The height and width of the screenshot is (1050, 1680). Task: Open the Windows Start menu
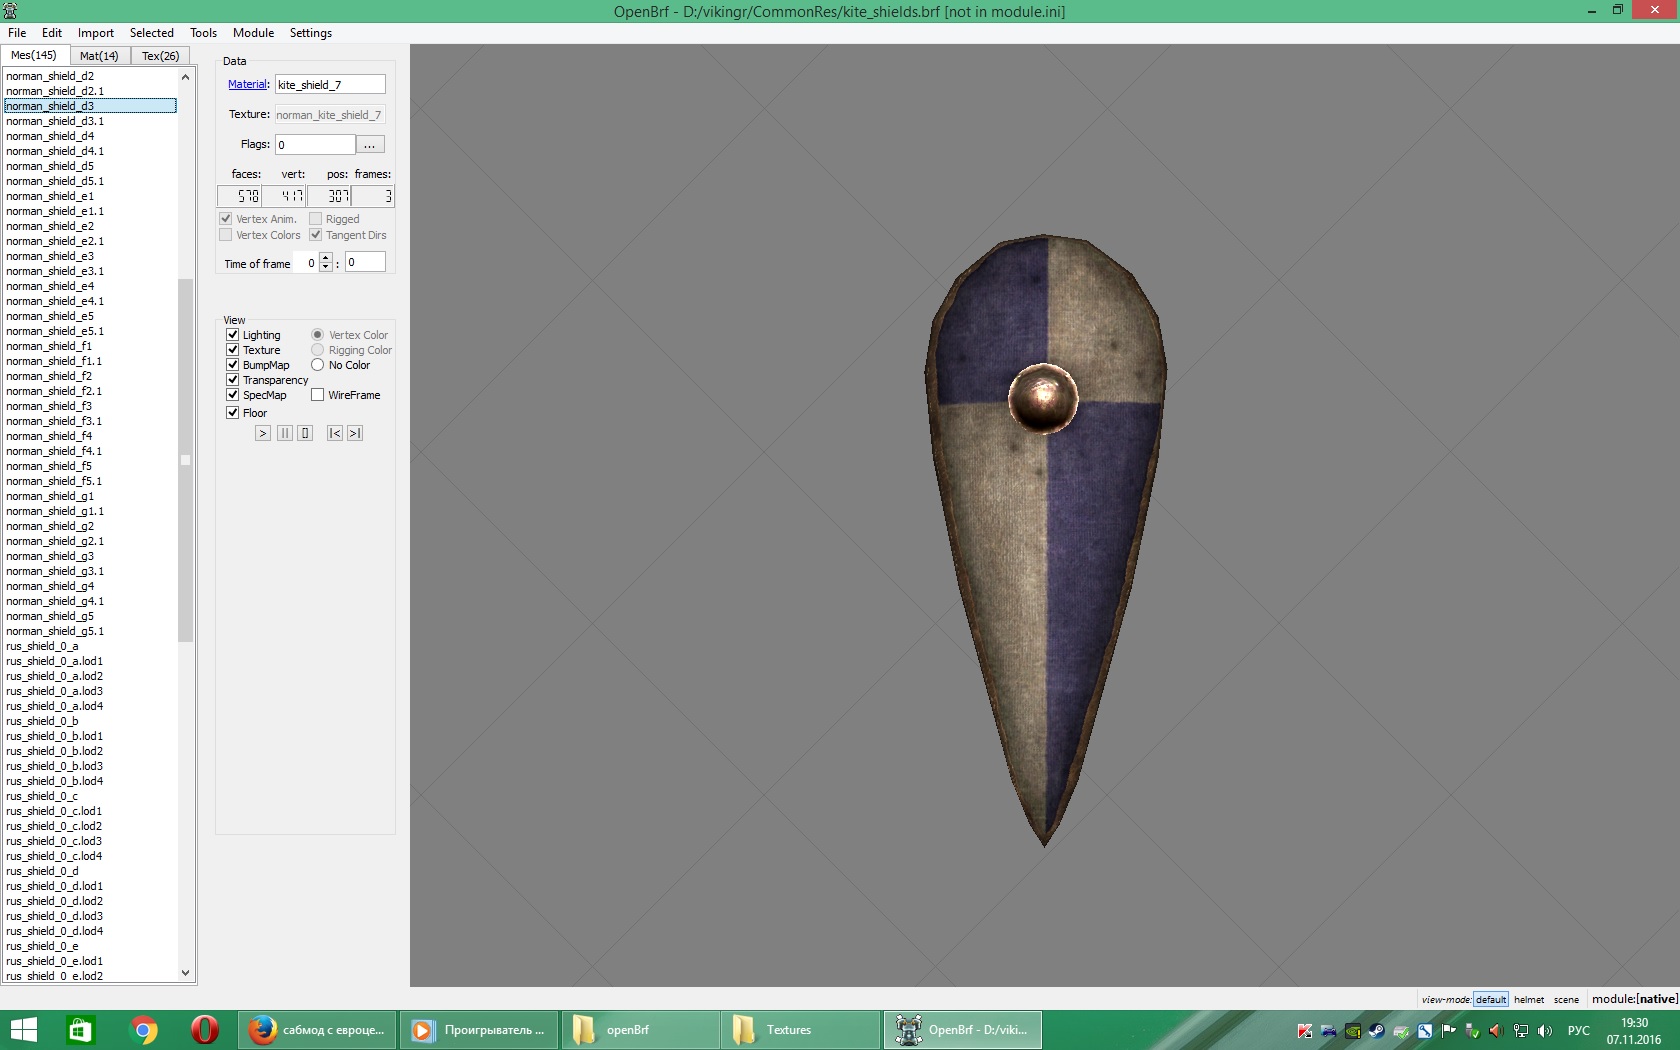coord(23,1030)
